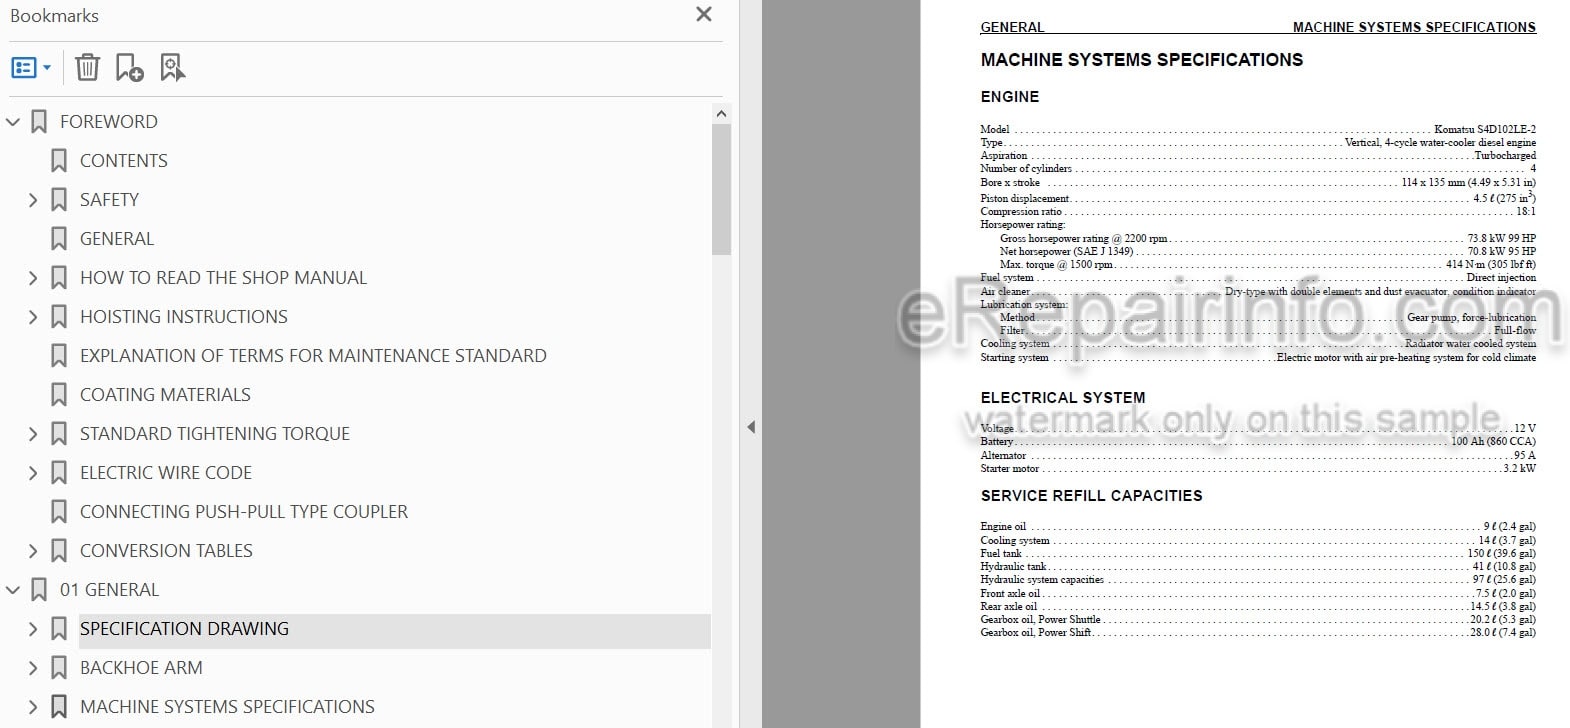
Task: Click the GENERAL page header text
Action: (x=1012, y=27)
